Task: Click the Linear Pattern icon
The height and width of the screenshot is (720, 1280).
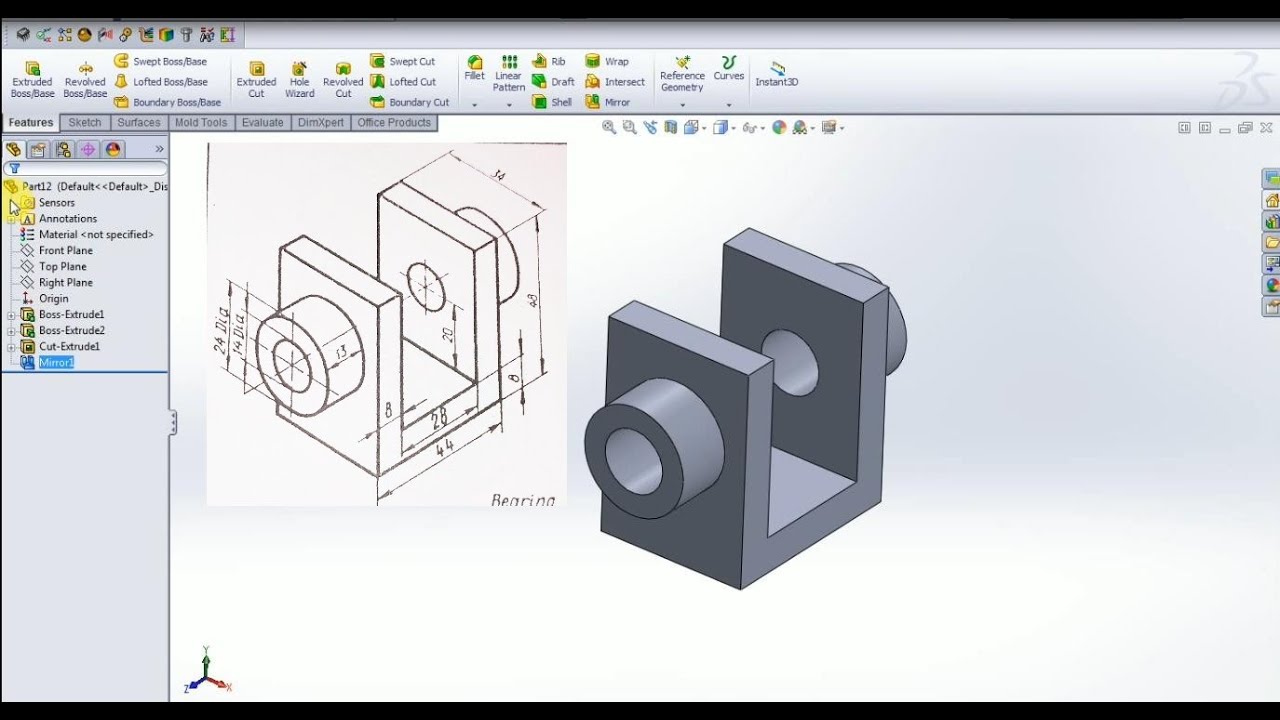Action: tap(509, 62)
